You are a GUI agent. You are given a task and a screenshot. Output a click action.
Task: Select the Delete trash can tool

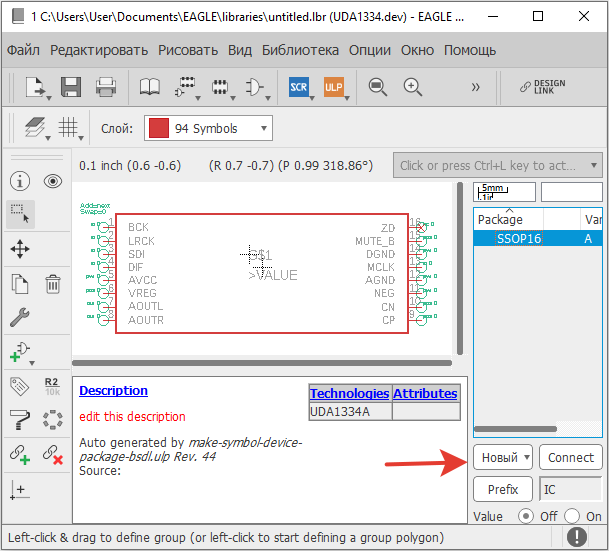coord(53,284)
